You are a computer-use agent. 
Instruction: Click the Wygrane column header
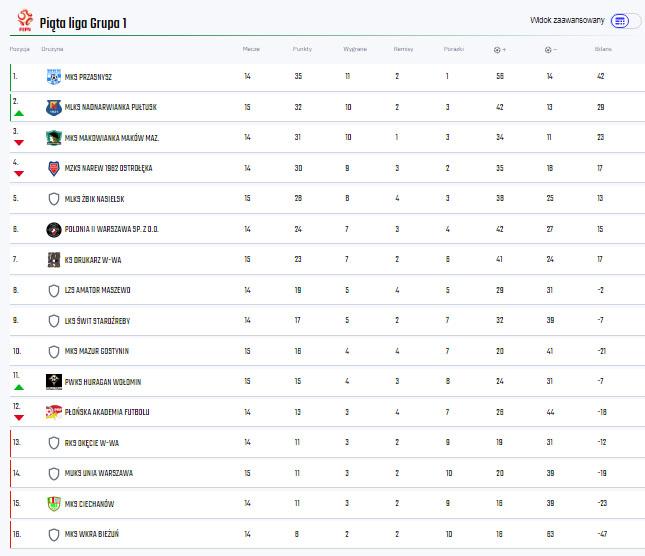point(354,48)
